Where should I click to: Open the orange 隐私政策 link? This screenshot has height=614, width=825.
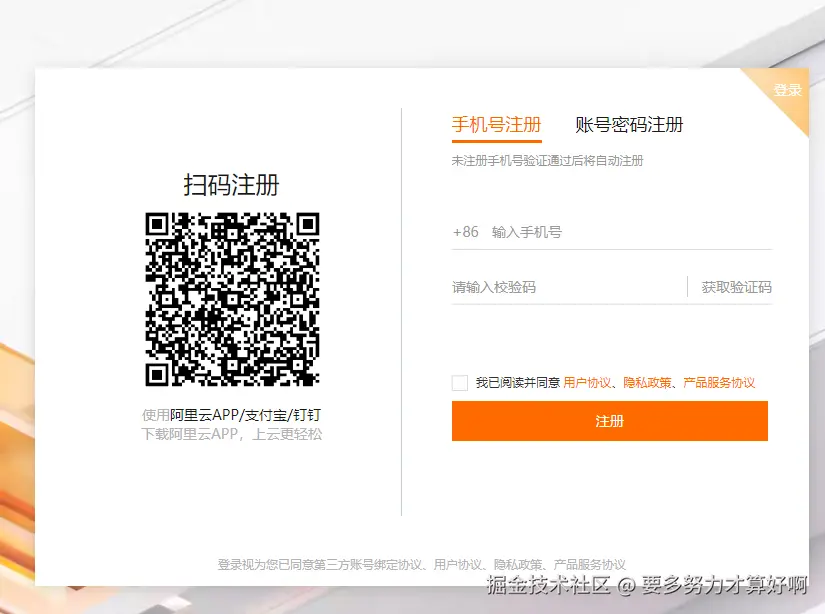click(647, 383)
